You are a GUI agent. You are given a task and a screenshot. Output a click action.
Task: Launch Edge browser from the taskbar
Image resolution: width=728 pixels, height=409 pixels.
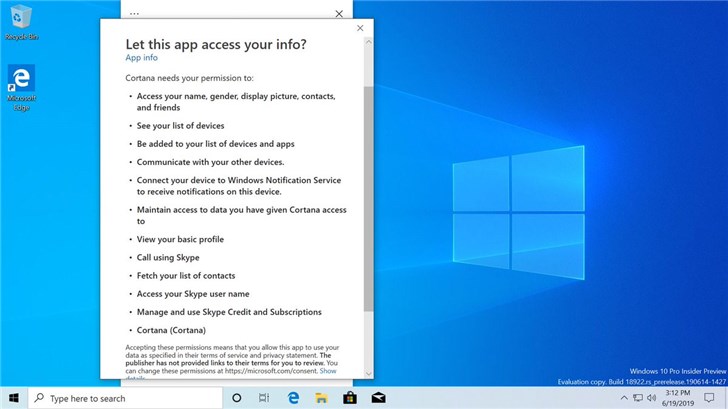[294, 397]
